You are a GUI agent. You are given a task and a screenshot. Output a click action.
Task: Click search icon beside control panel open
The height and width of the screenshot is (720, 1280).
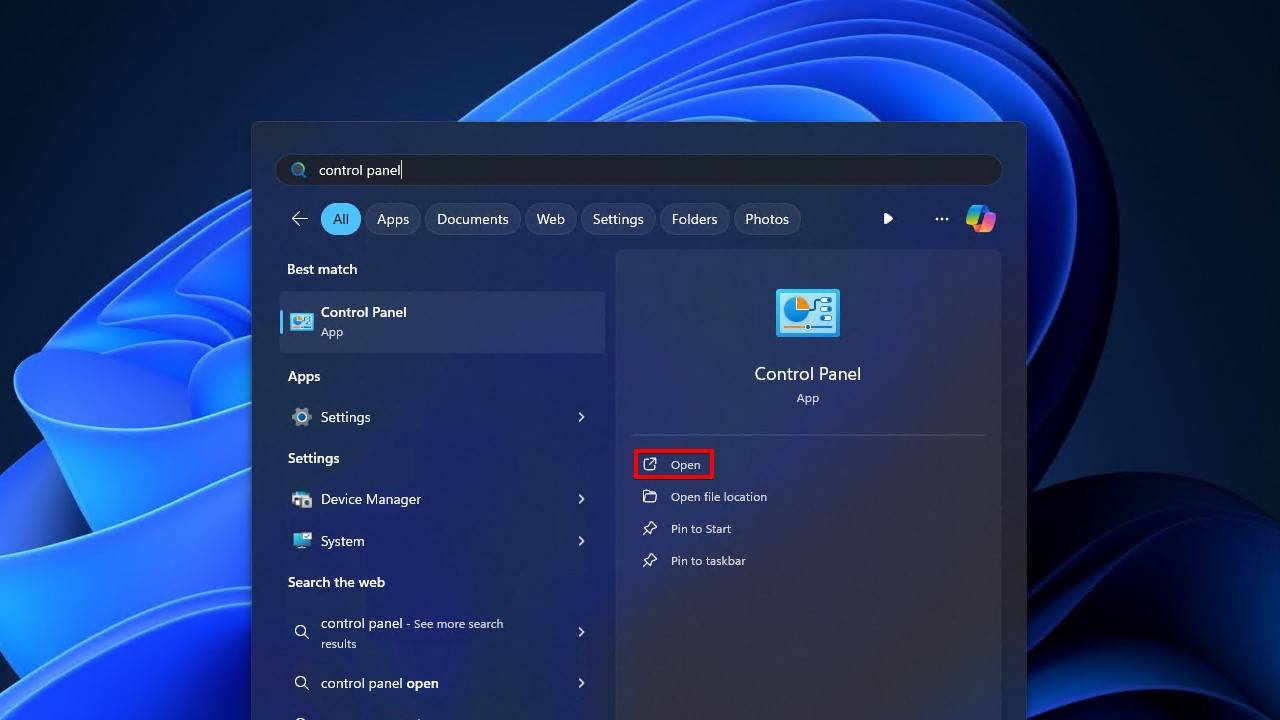tap(301, 683)
